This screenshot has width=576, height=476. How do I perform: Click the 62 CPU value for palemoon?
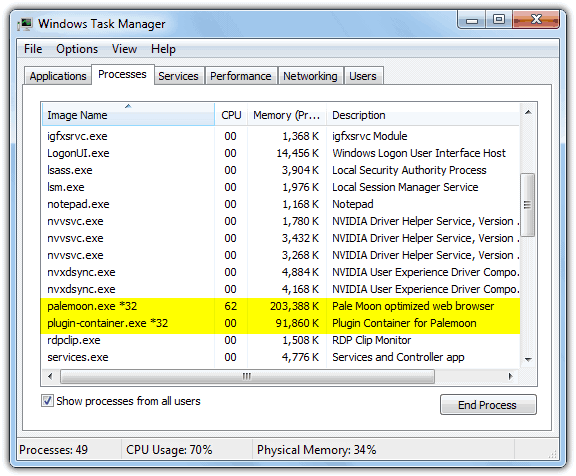pos(231,306)
